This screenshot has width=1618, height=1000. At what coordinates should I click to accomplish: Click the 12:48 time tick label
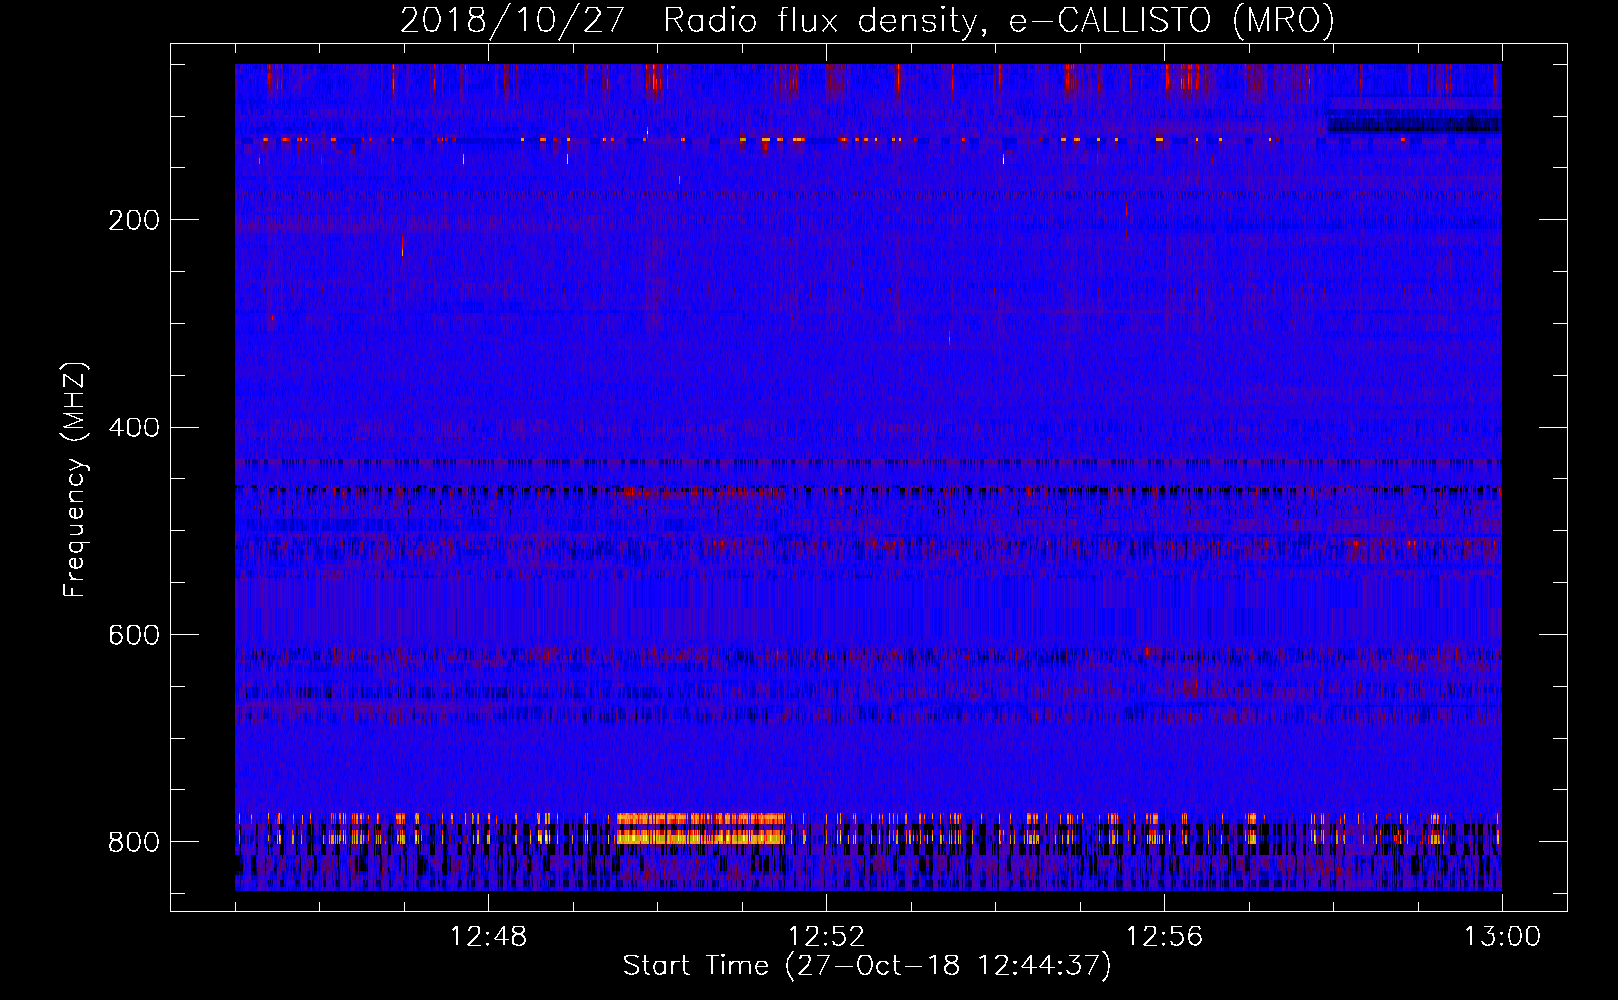click(488, 937)
